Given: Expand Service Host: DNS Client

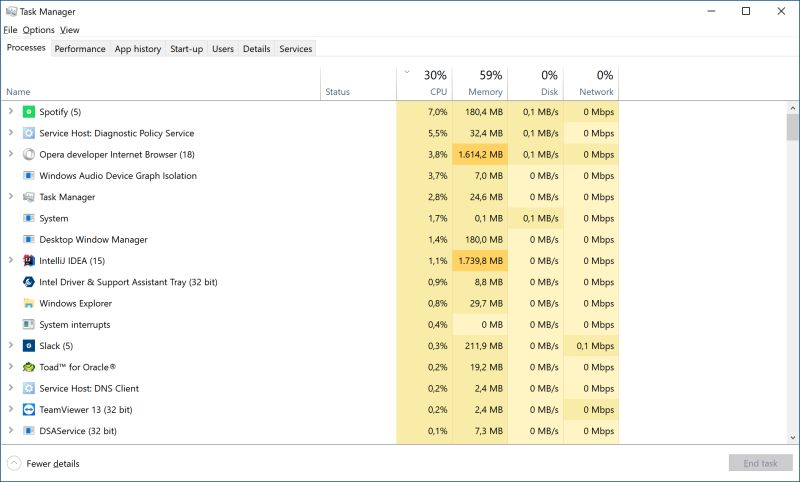Looking at the screenshot, I should [x=11, y=388].
